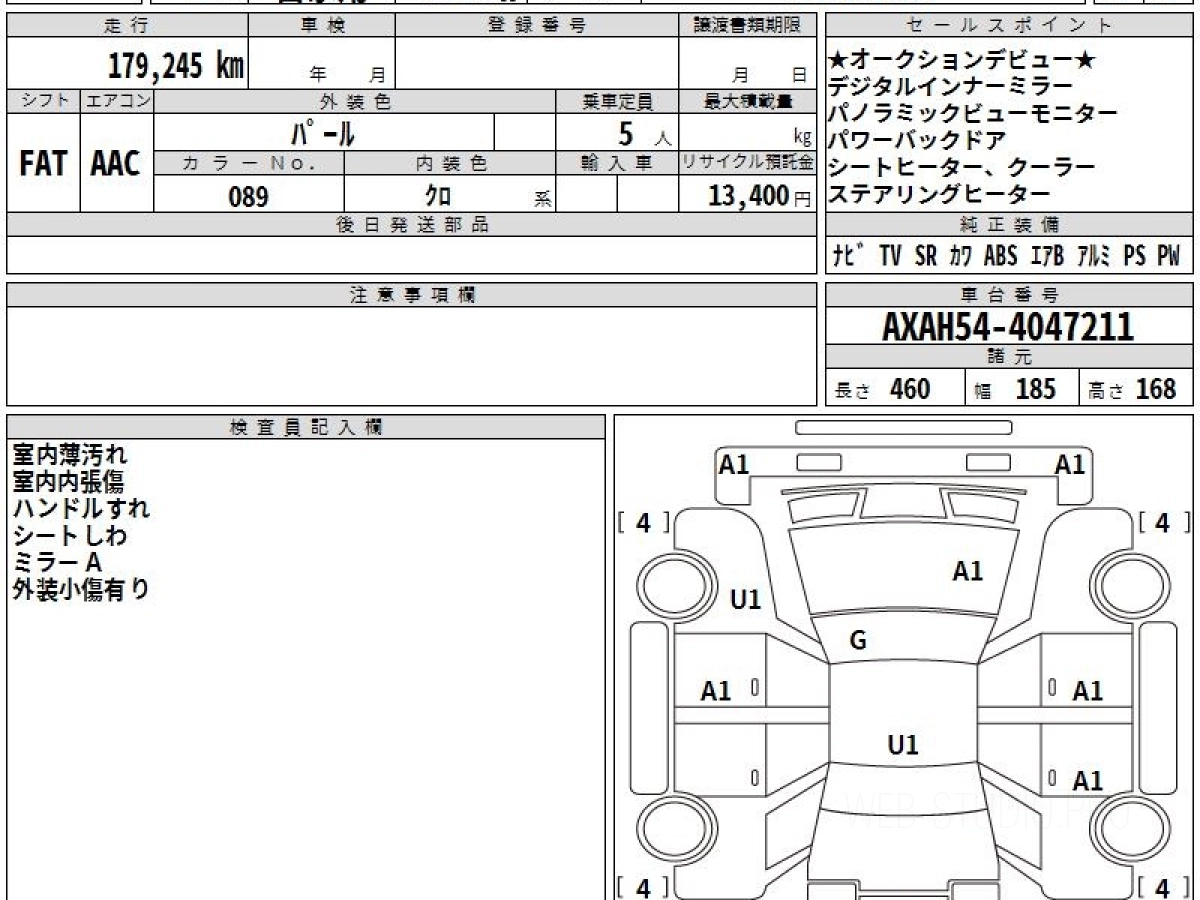Click the シートヒーター、クーラー line
The height and width of the screenshot is (900, 1200).
pos(962,167)
